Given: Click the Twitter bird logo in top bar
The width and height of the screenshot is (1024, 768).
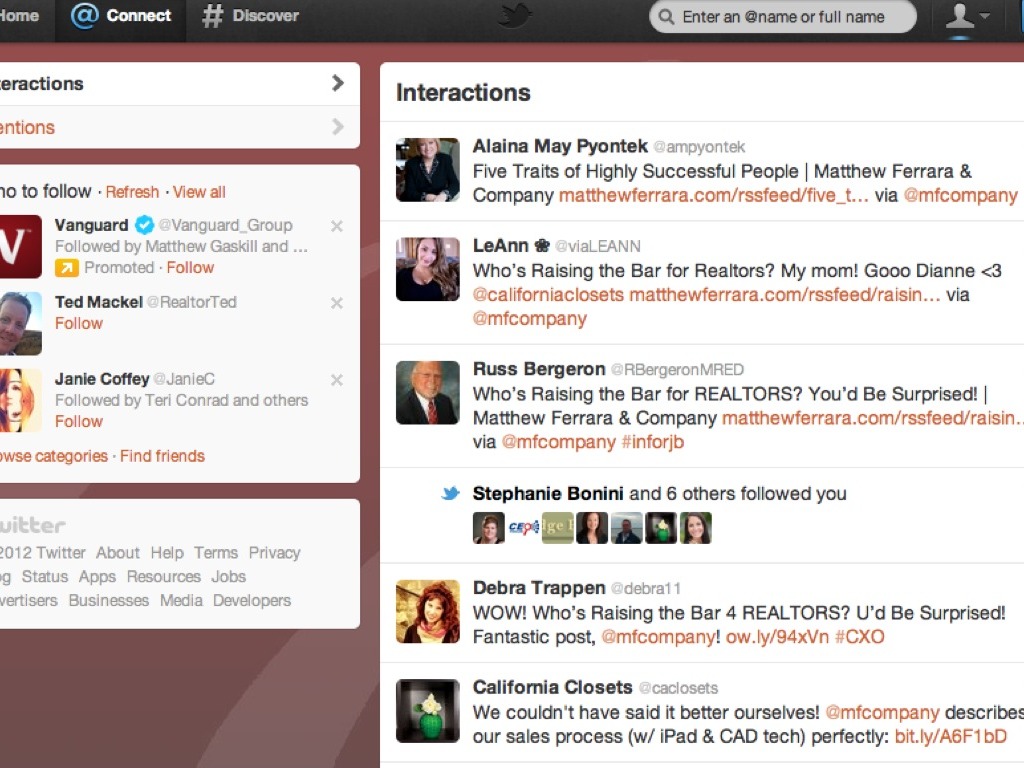Looking at the screenshot, I should tap(516, 16).
